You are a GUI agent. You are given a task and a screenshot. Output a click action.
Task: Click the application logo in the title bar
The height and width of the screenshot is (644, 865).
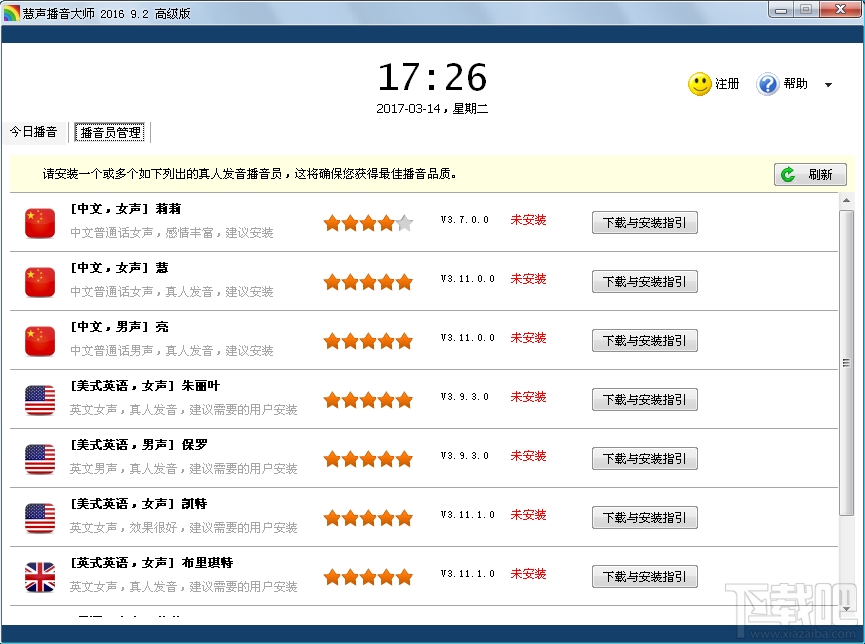click(13, 12)
